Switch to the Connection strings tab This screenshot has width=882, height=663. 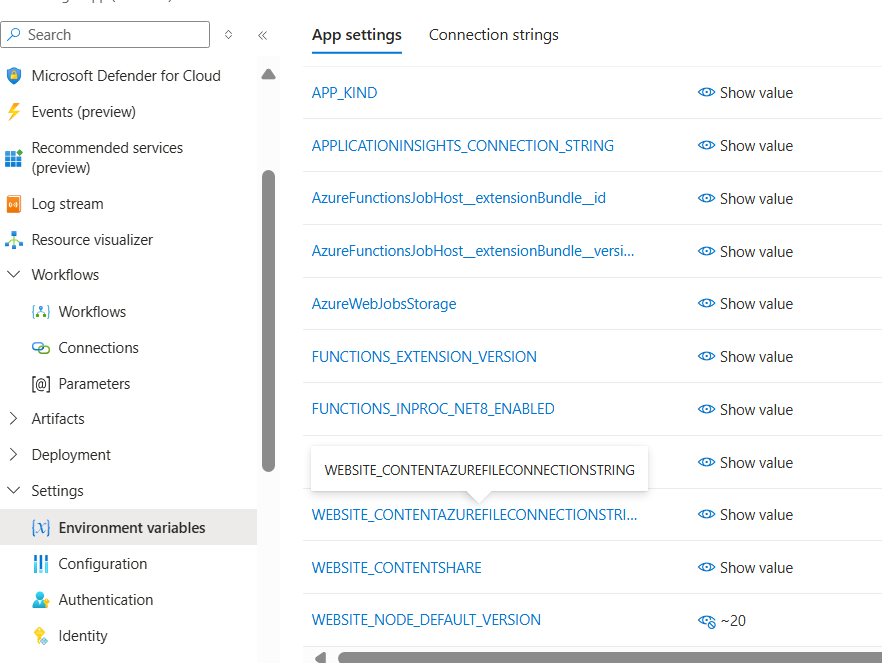493,35
